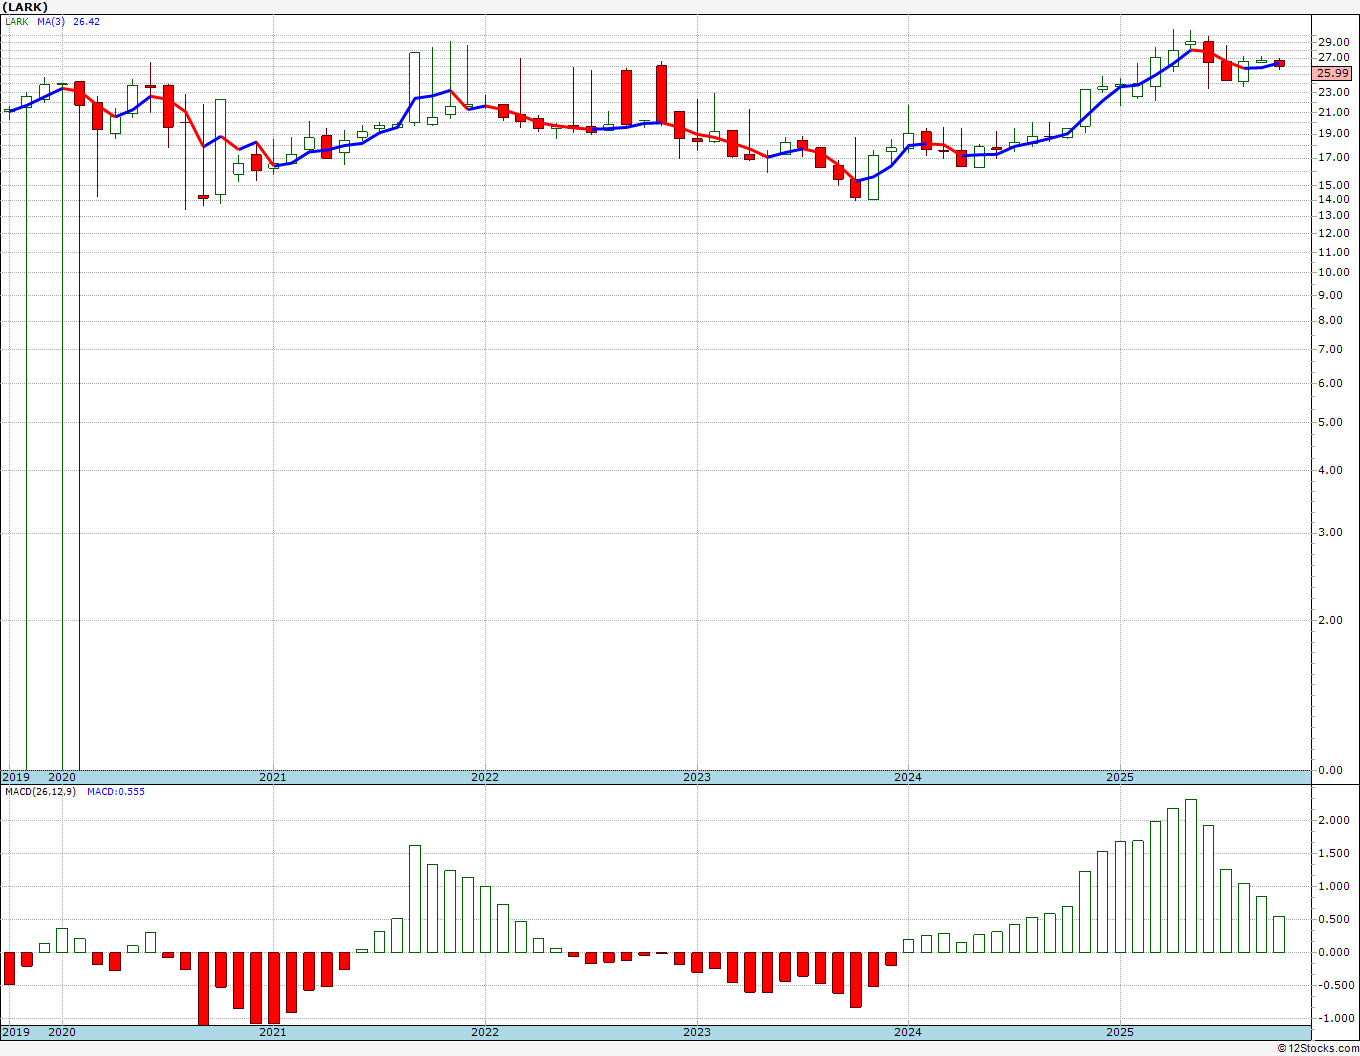Viewport: 1360px width, 1056px height.
Task: Select the 12.00 price axis value
Action: click(x=1333, y=233)
